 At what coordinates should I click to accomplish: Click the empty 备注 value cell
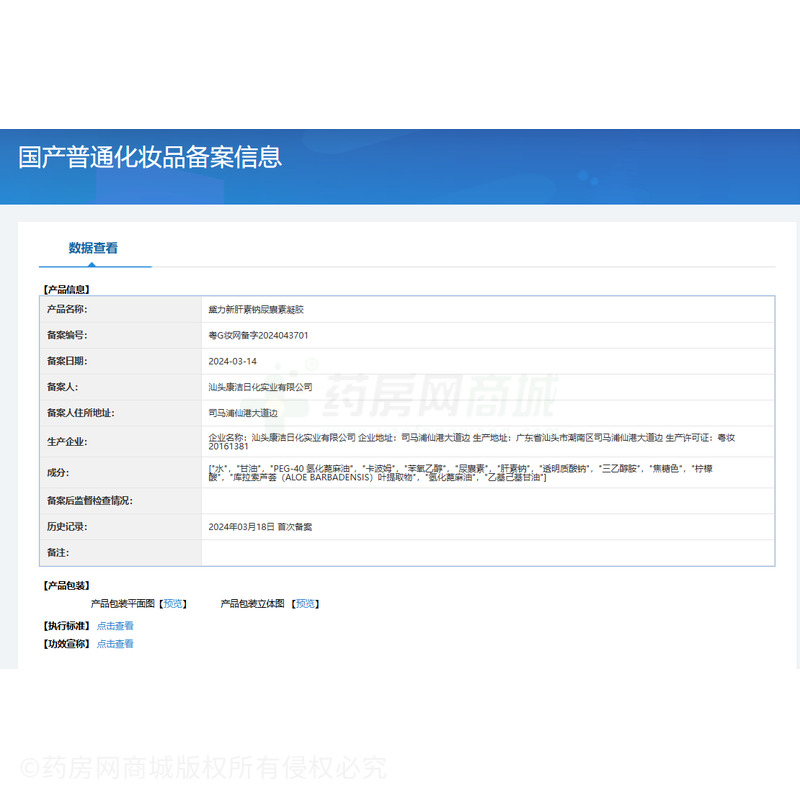click(x=487, y=552)
